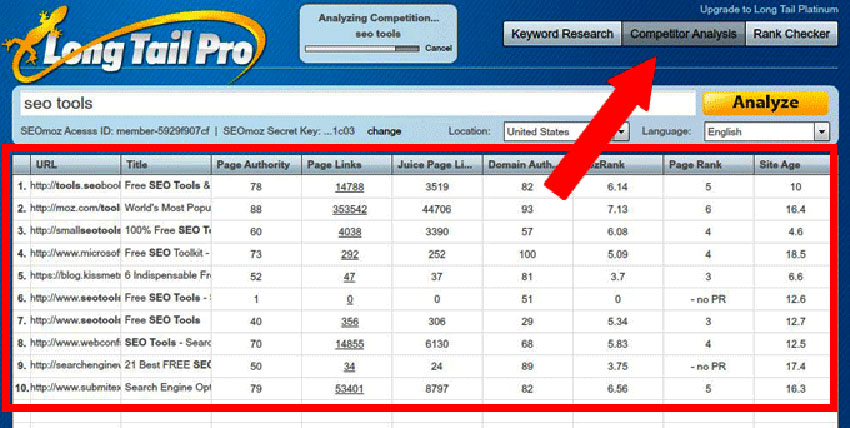
Task: Click title '21 Best FREE SEO'
Action: (x=168, y=365)
